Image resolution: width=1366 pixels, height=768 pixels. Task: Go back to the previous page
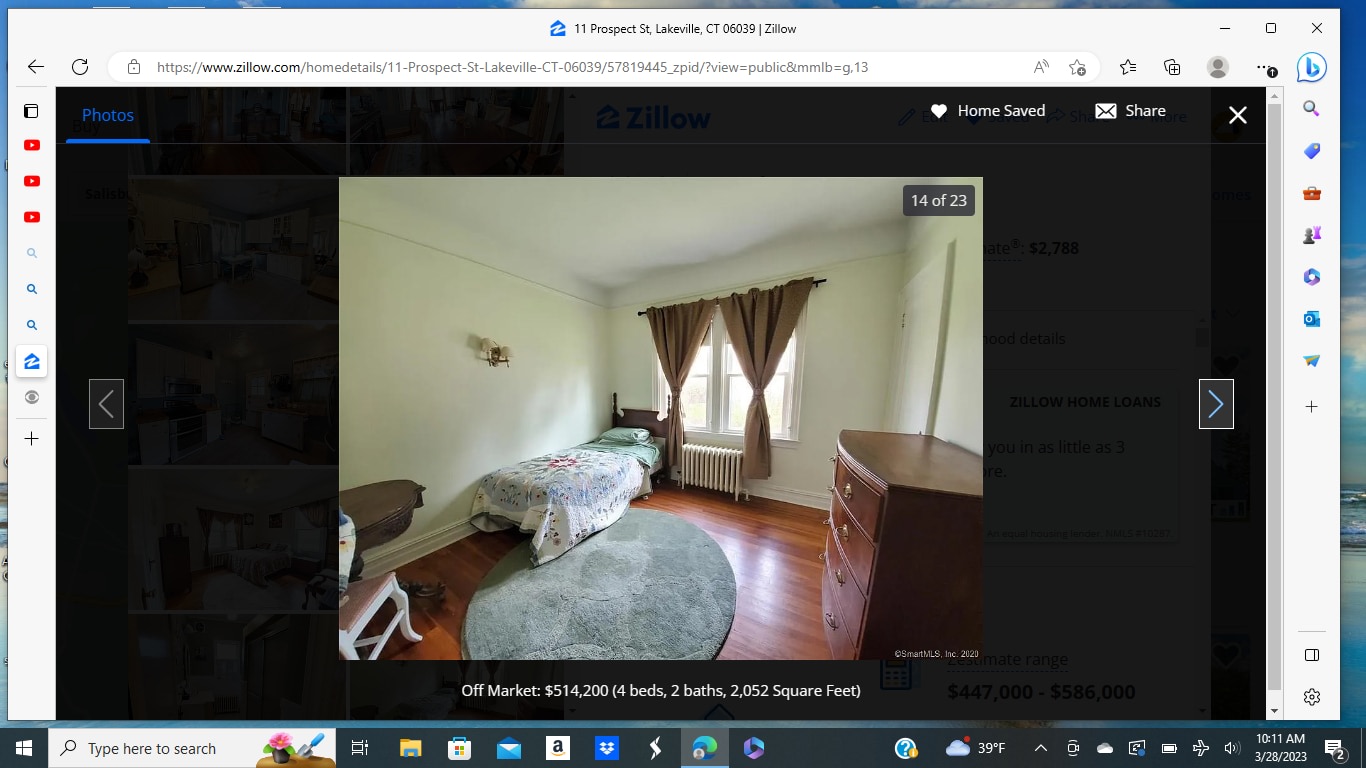coord(36,67)
